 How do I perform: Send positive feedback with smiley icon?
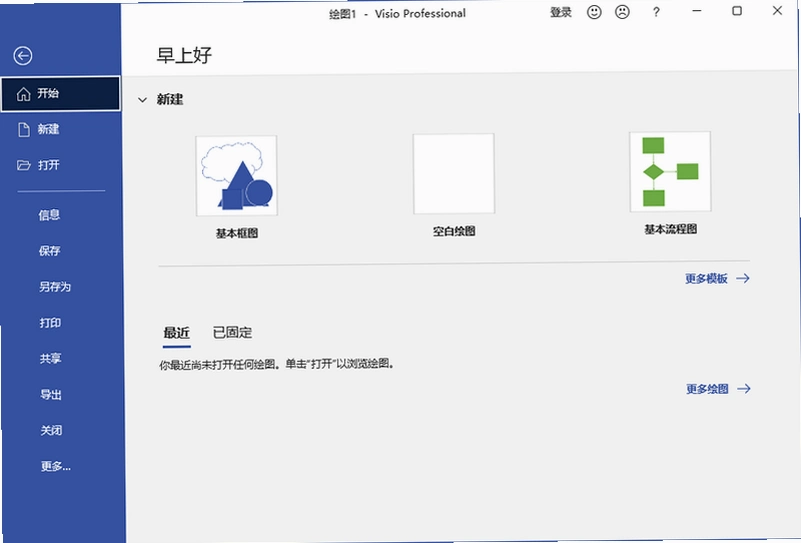tap(594, 12)
